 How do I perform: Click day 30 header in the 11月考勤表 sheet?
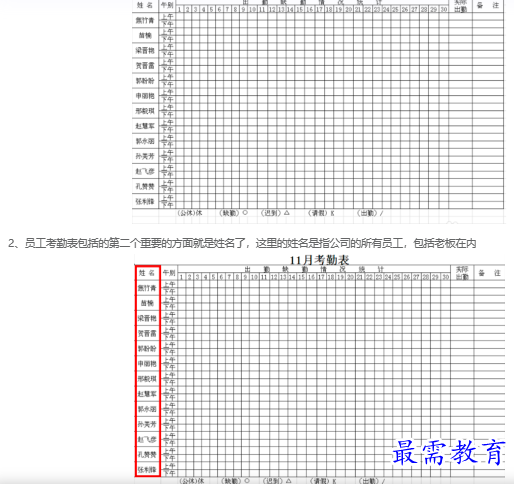[446, 277]
